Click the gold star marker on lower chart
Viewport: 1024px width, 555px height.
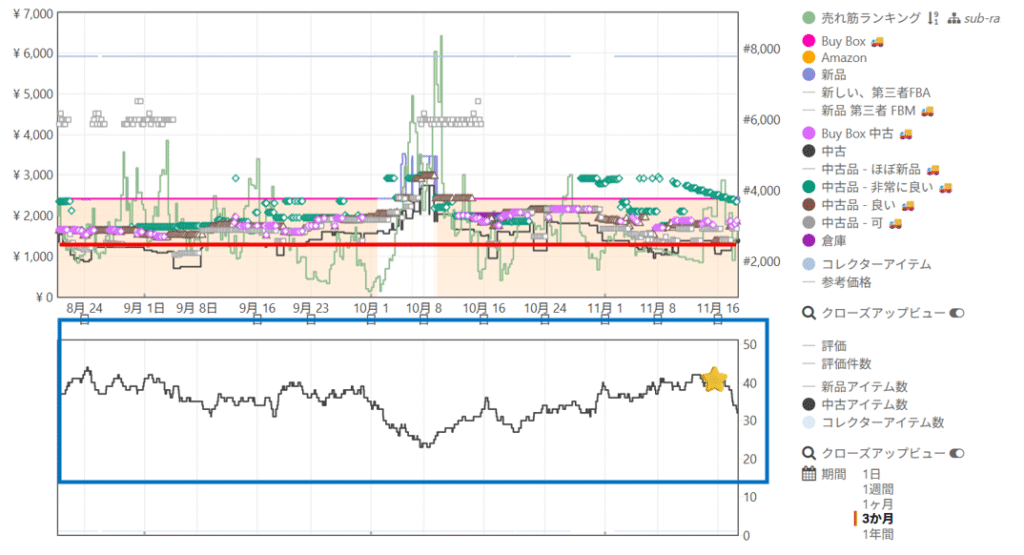[714, 379]
